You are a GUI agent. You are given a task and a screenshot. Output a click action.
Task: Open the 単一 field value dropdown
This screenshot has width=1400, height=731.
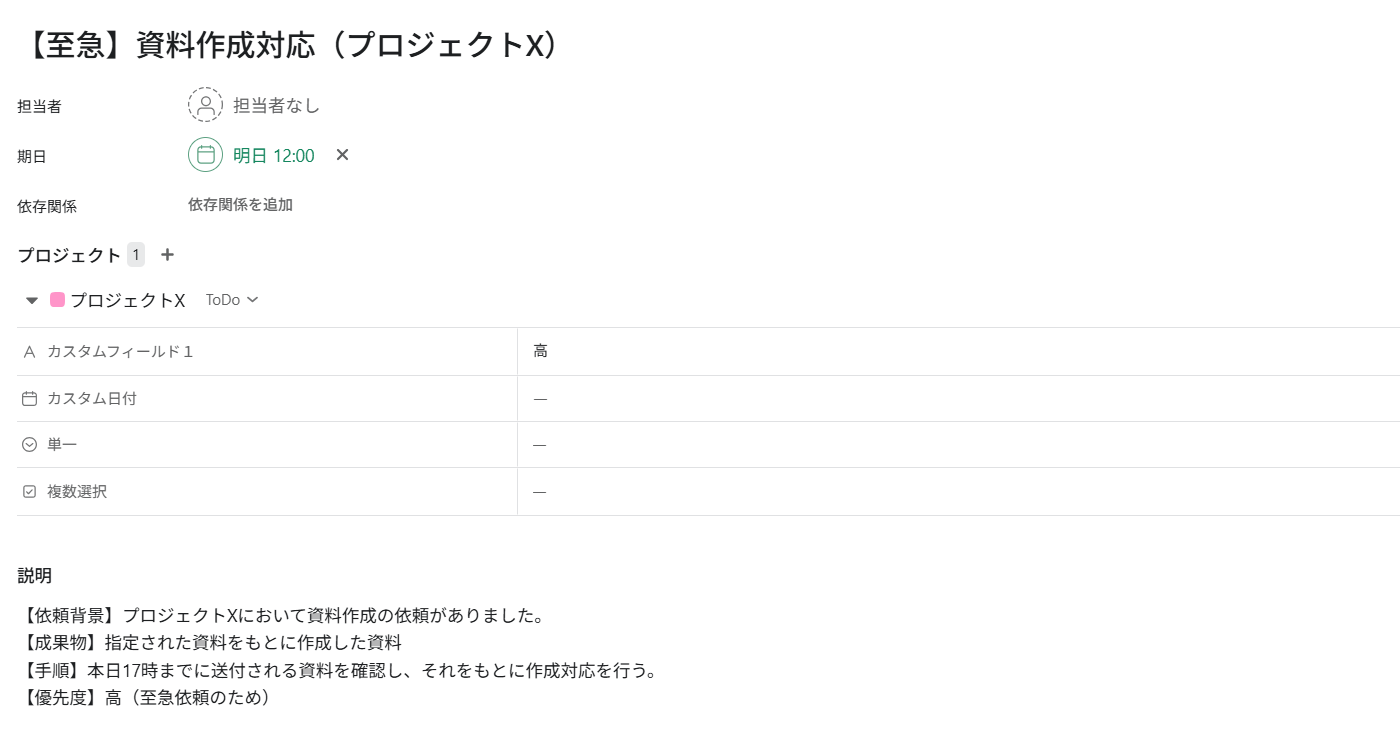pyautogui.click(x=958, y=445)
